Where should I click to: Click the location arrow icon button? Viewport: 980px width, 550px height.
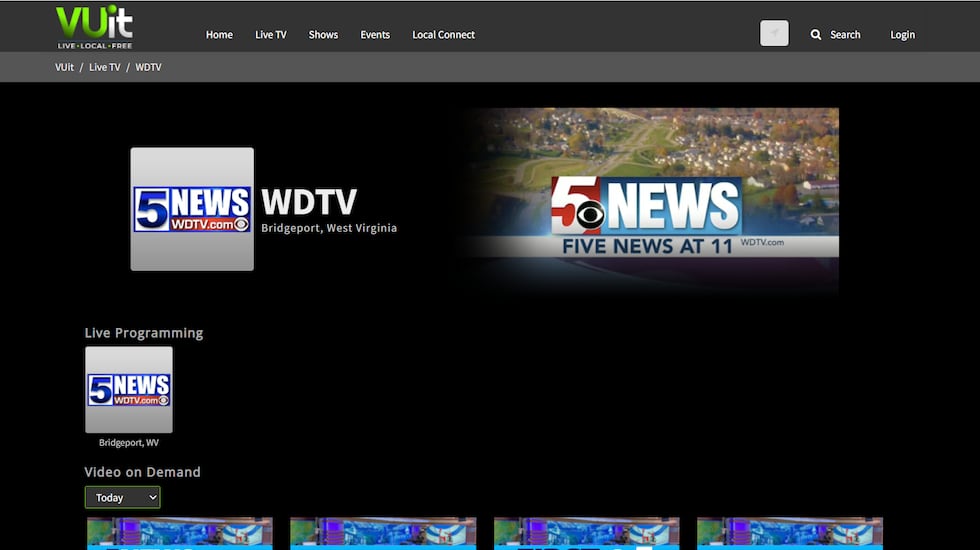[774, 33]
